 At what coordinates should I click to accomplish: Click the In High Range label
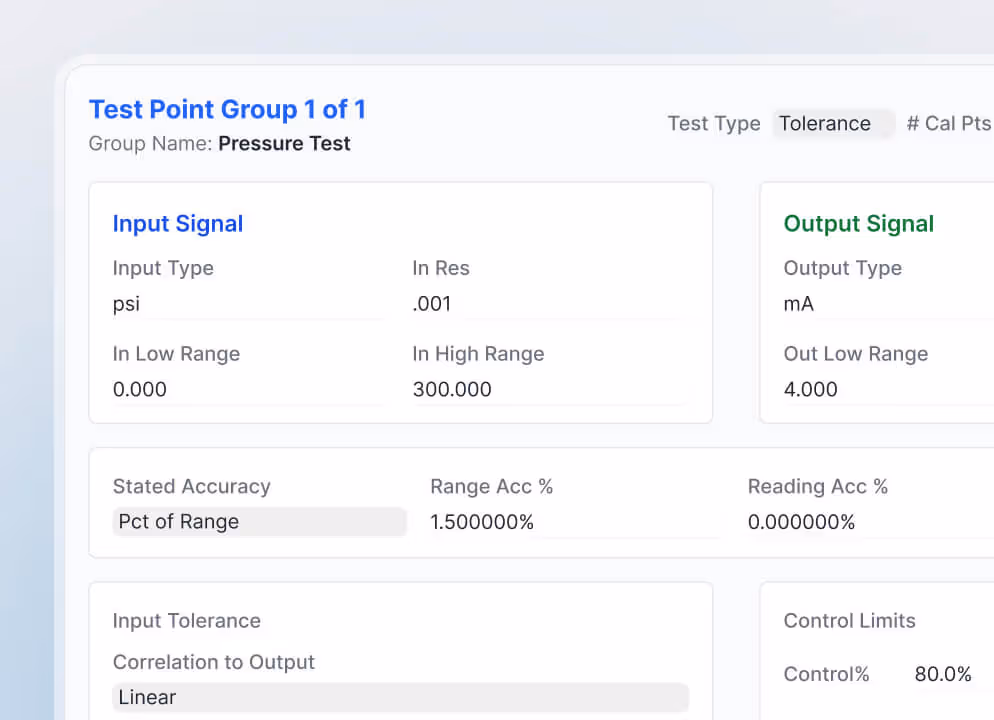[x=478, y=354]
